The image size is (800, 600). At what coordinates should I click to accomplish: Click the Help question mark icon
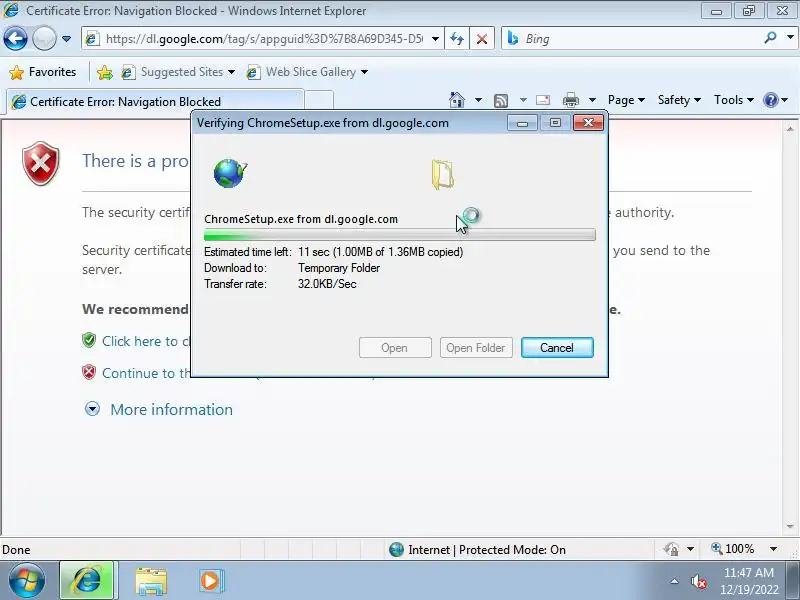[x=770, y=100]
